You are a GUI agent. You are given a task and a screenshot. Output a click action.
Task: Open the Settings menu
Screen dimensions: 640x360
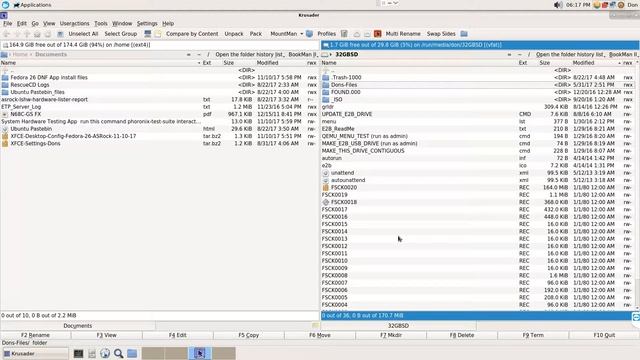[147, 24]
